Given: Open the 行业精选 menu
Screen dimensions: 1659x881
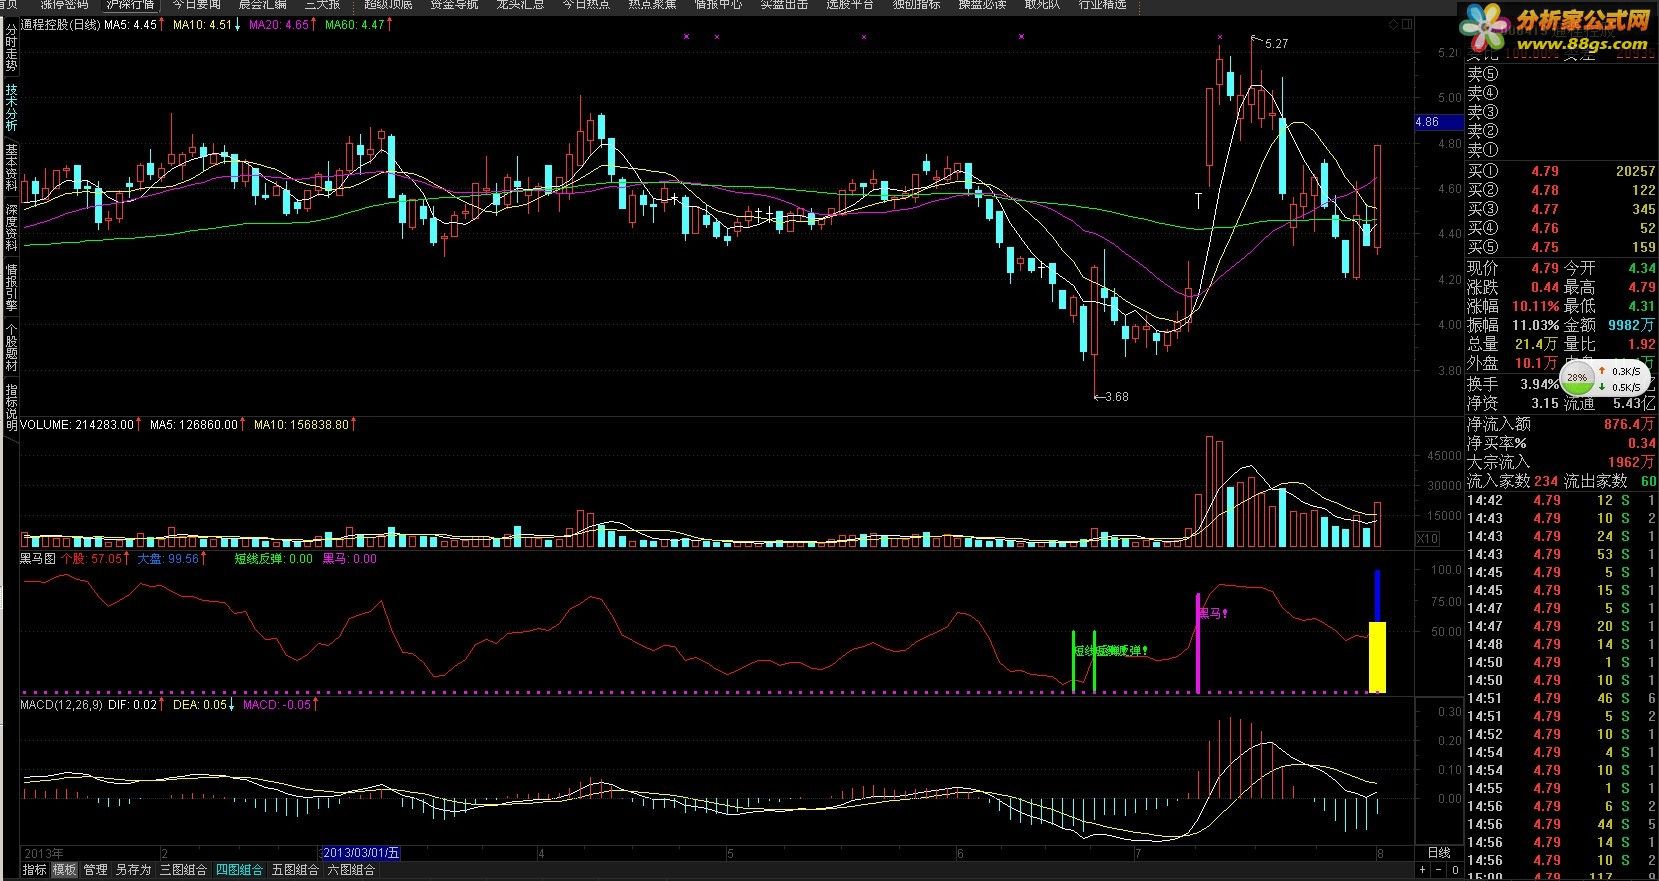Looking at the screenshot, I should tap(1102, 4).
